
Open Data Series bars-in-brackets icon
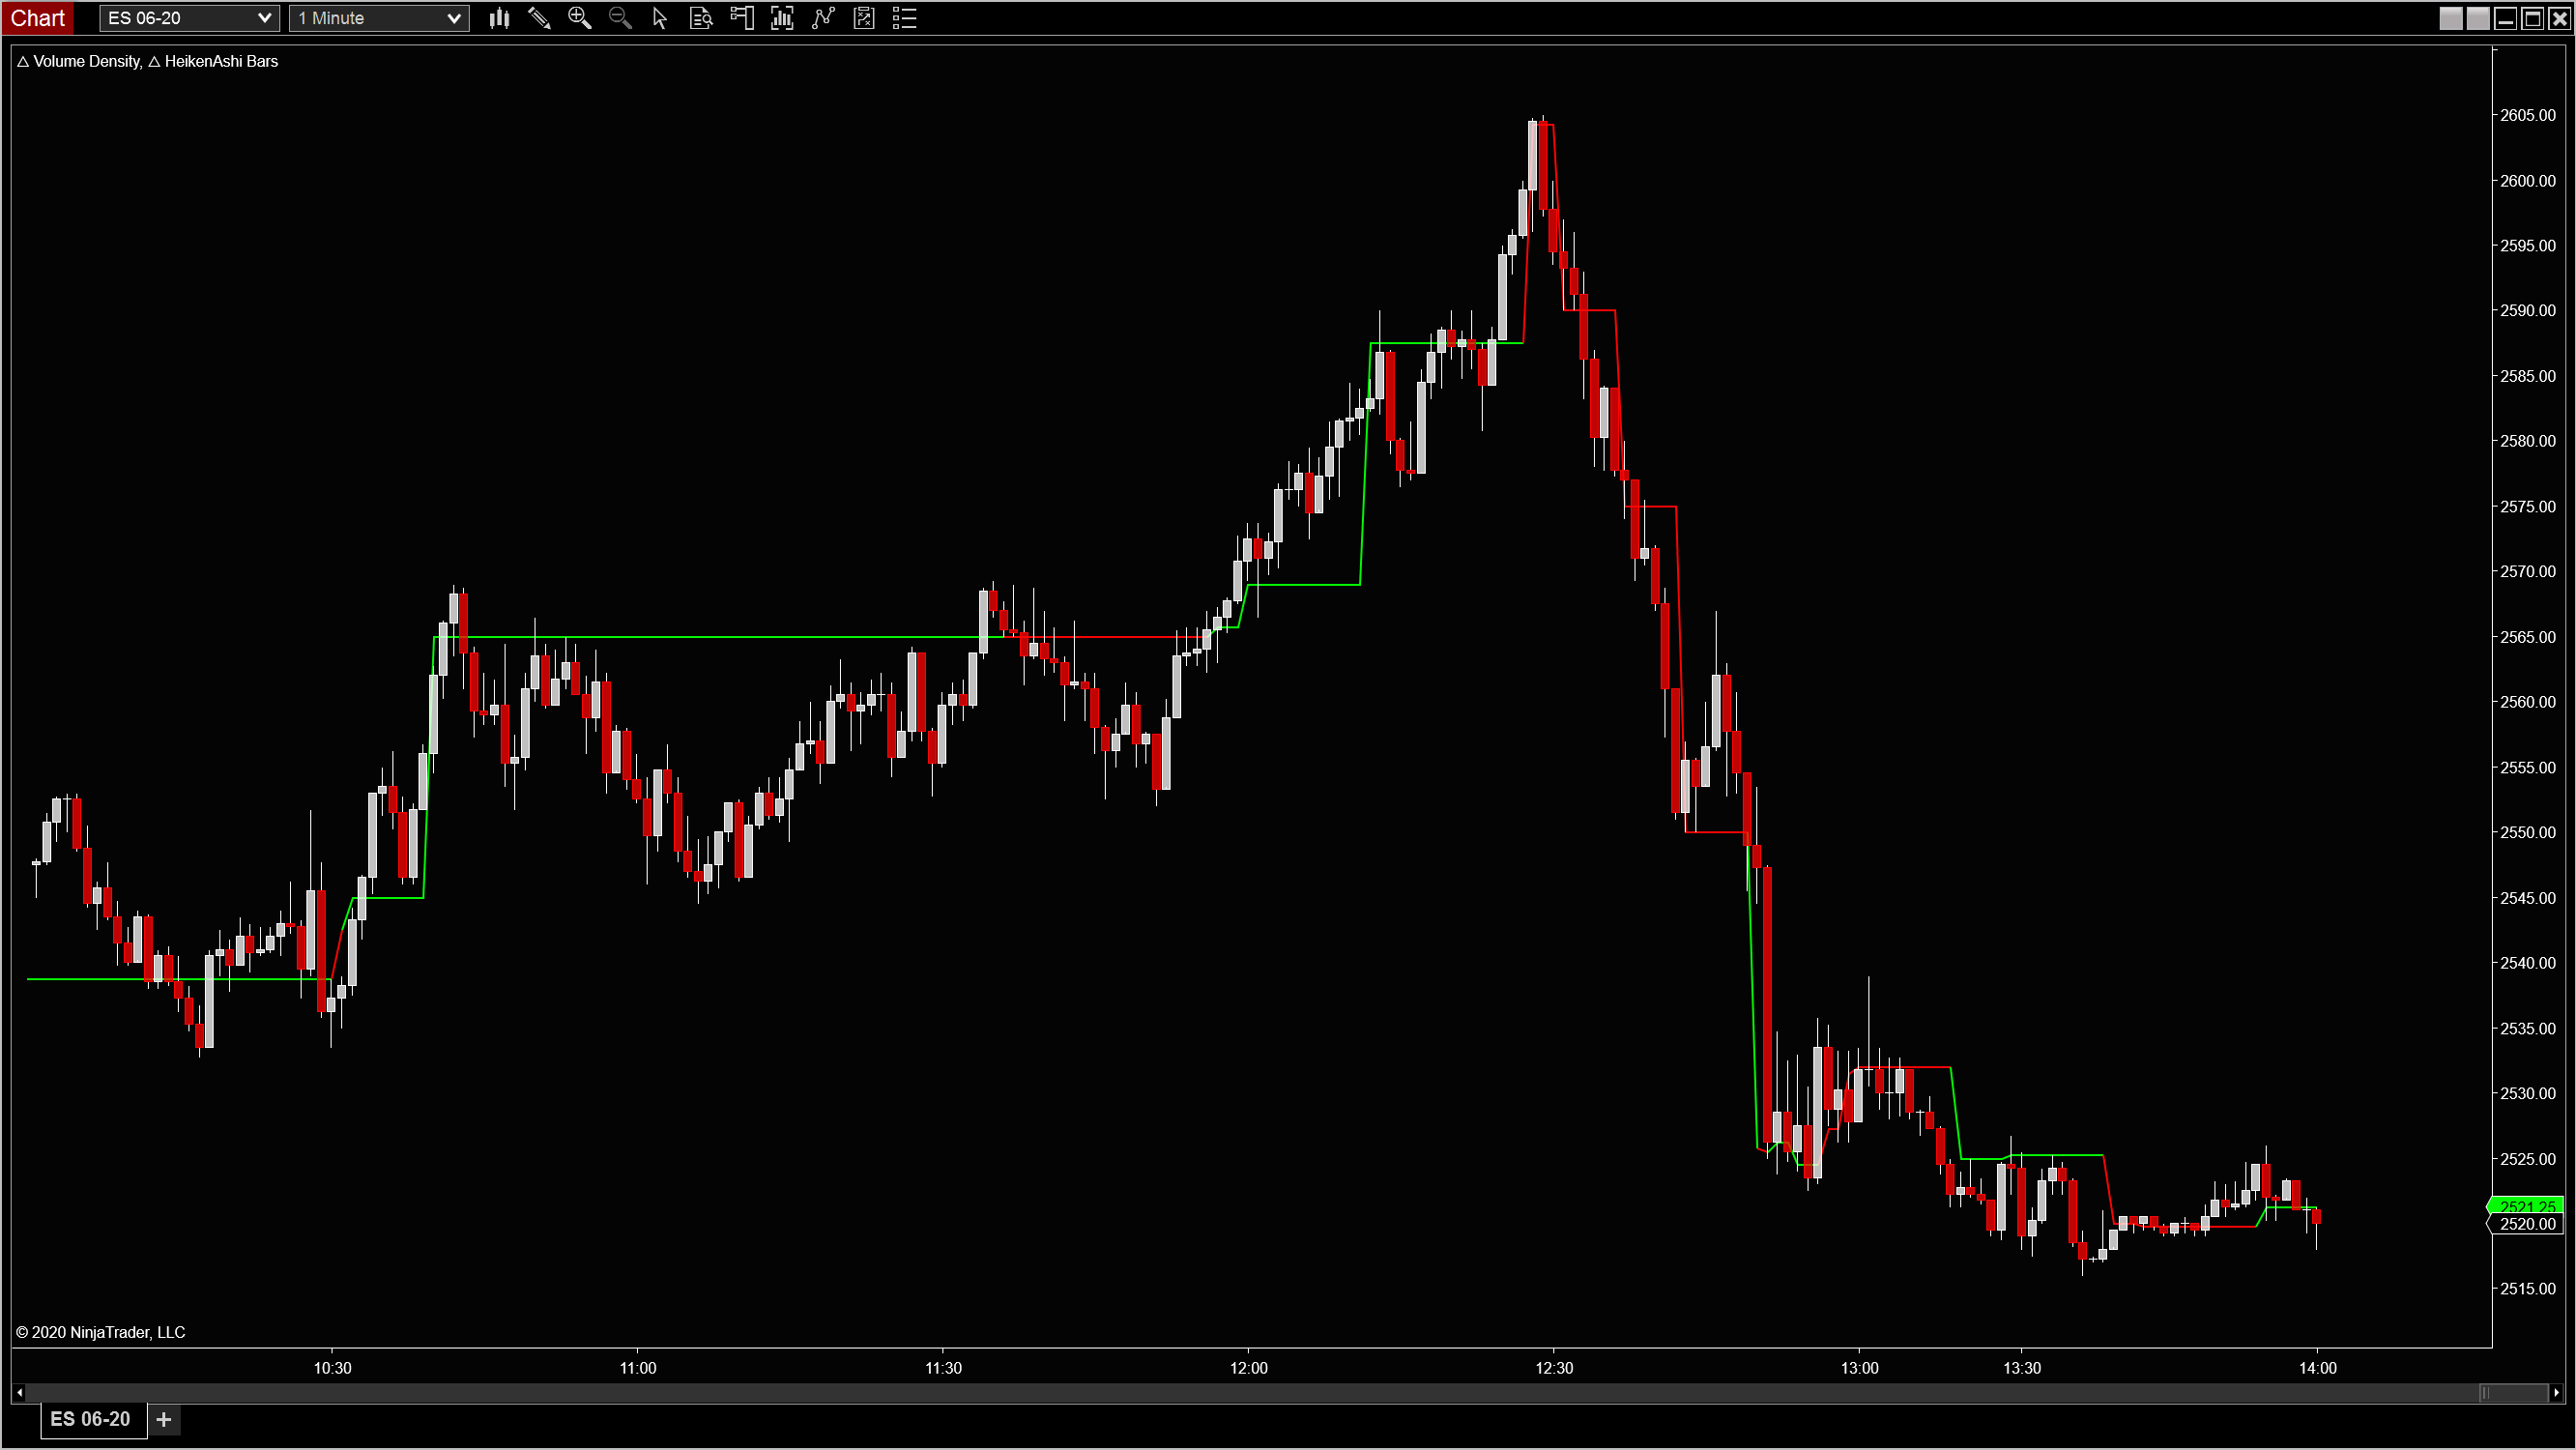782,18
